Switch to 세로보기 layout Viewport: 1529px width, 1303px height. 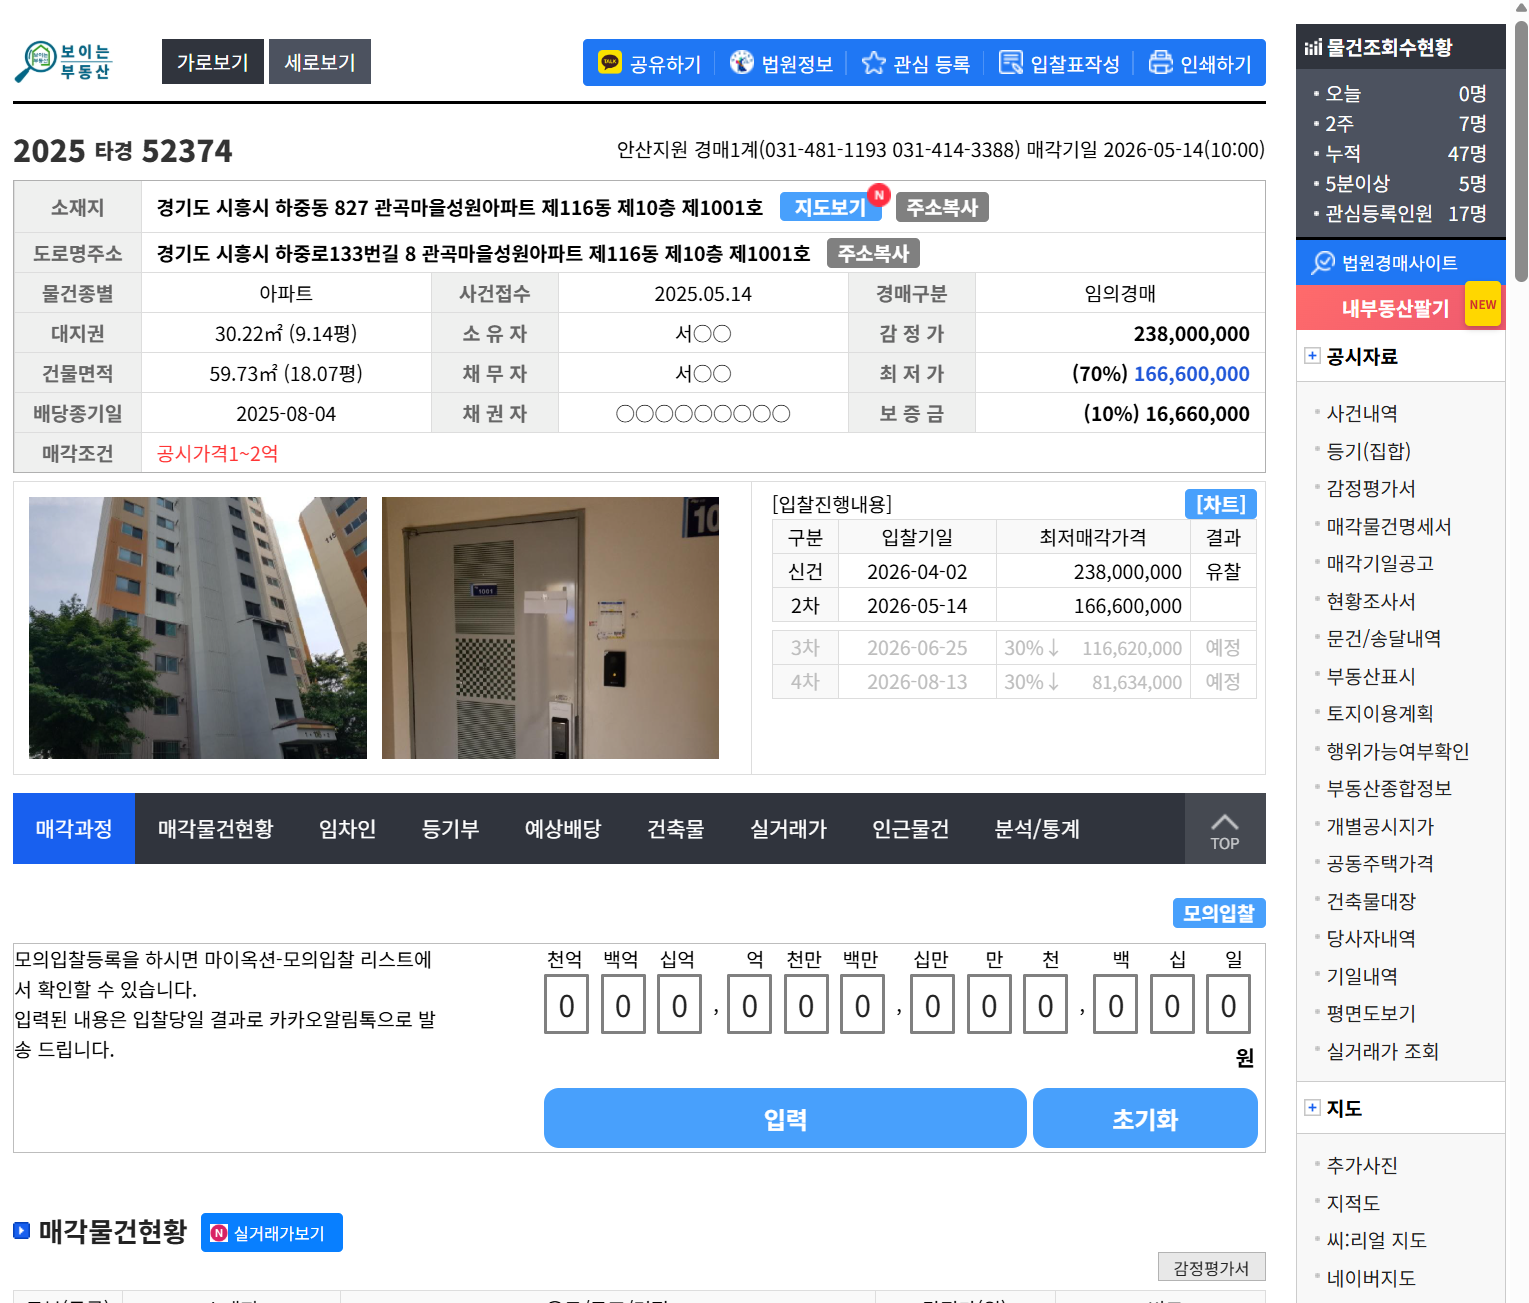[x=320, y=62]
